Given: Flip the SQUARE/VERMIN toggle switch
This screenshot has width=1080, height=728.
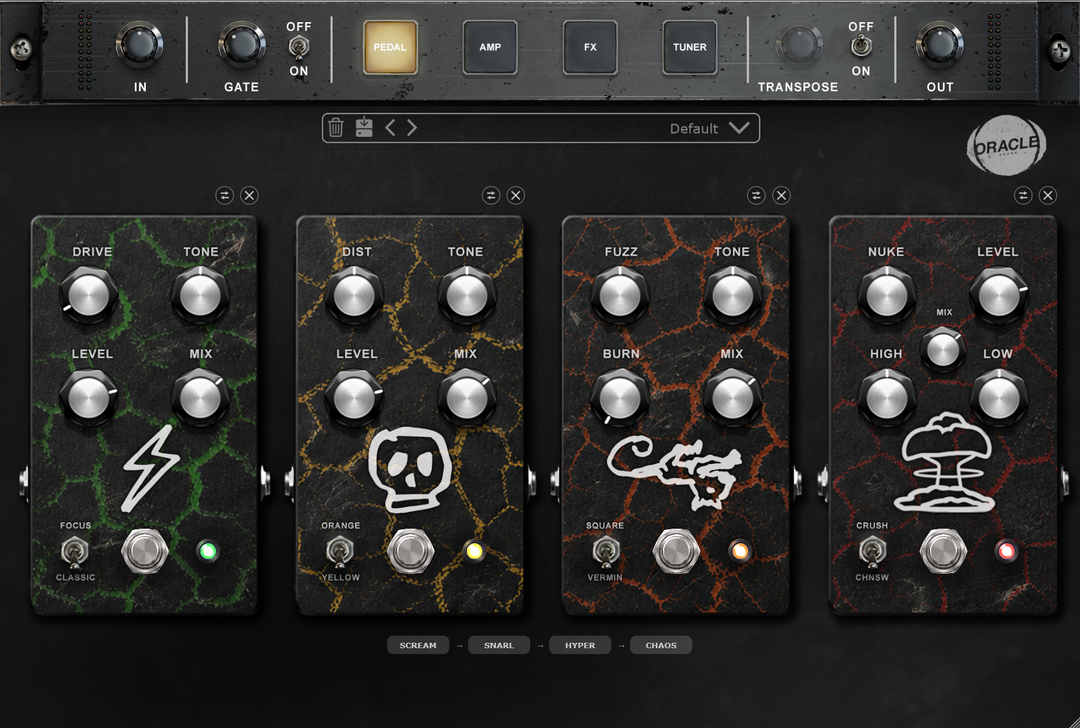Looking at the screenshot, I should click(605, 552).
